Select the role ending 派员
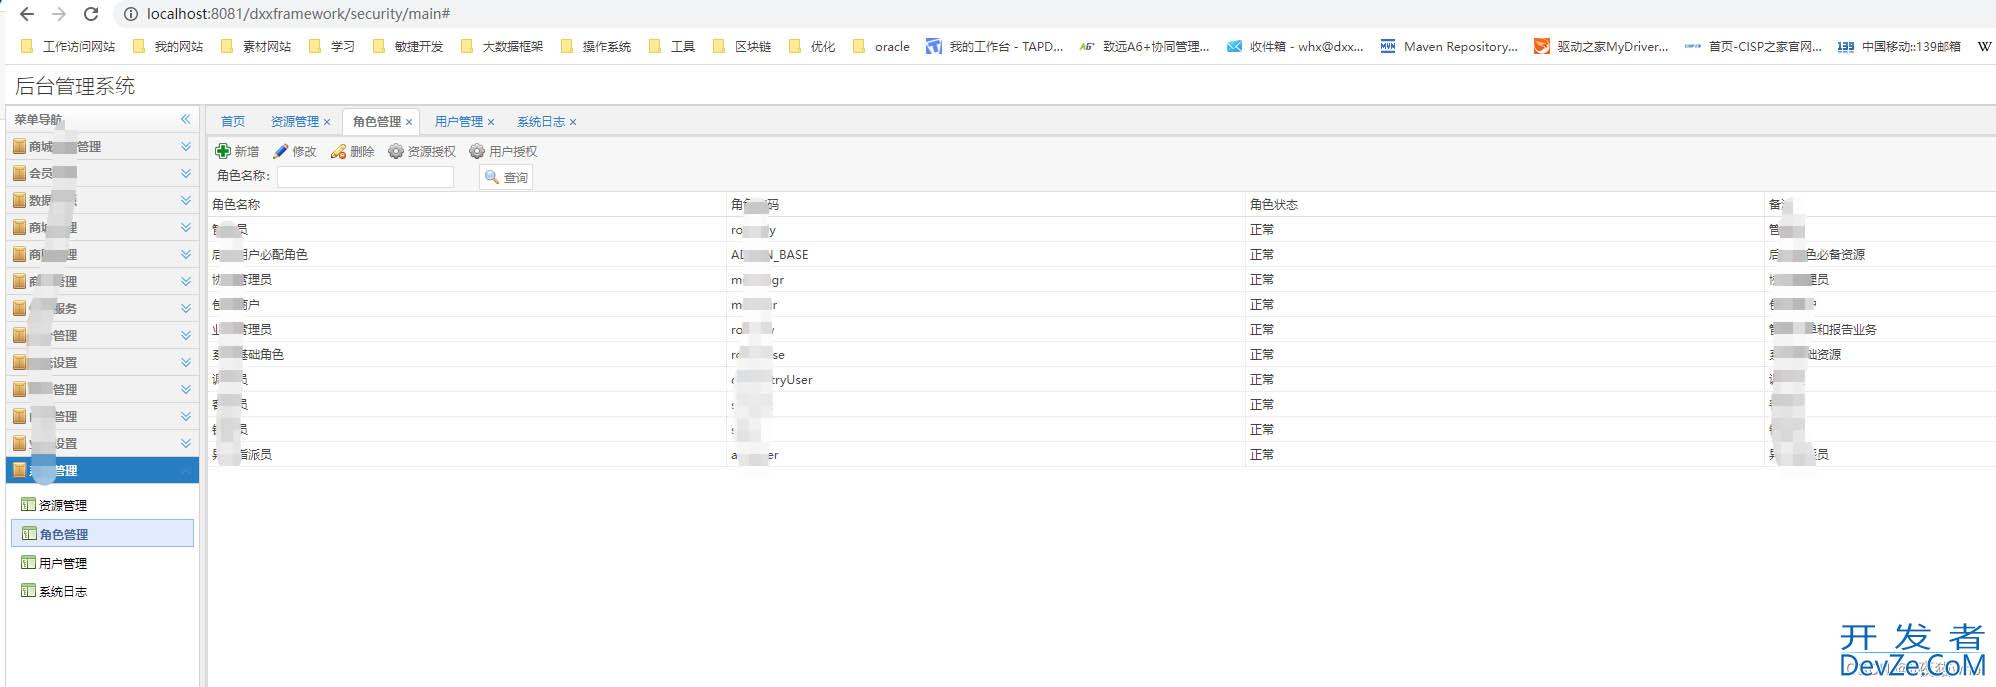Image resolution: width=1996 pixels, height=687 pixels. [1101, 454]
